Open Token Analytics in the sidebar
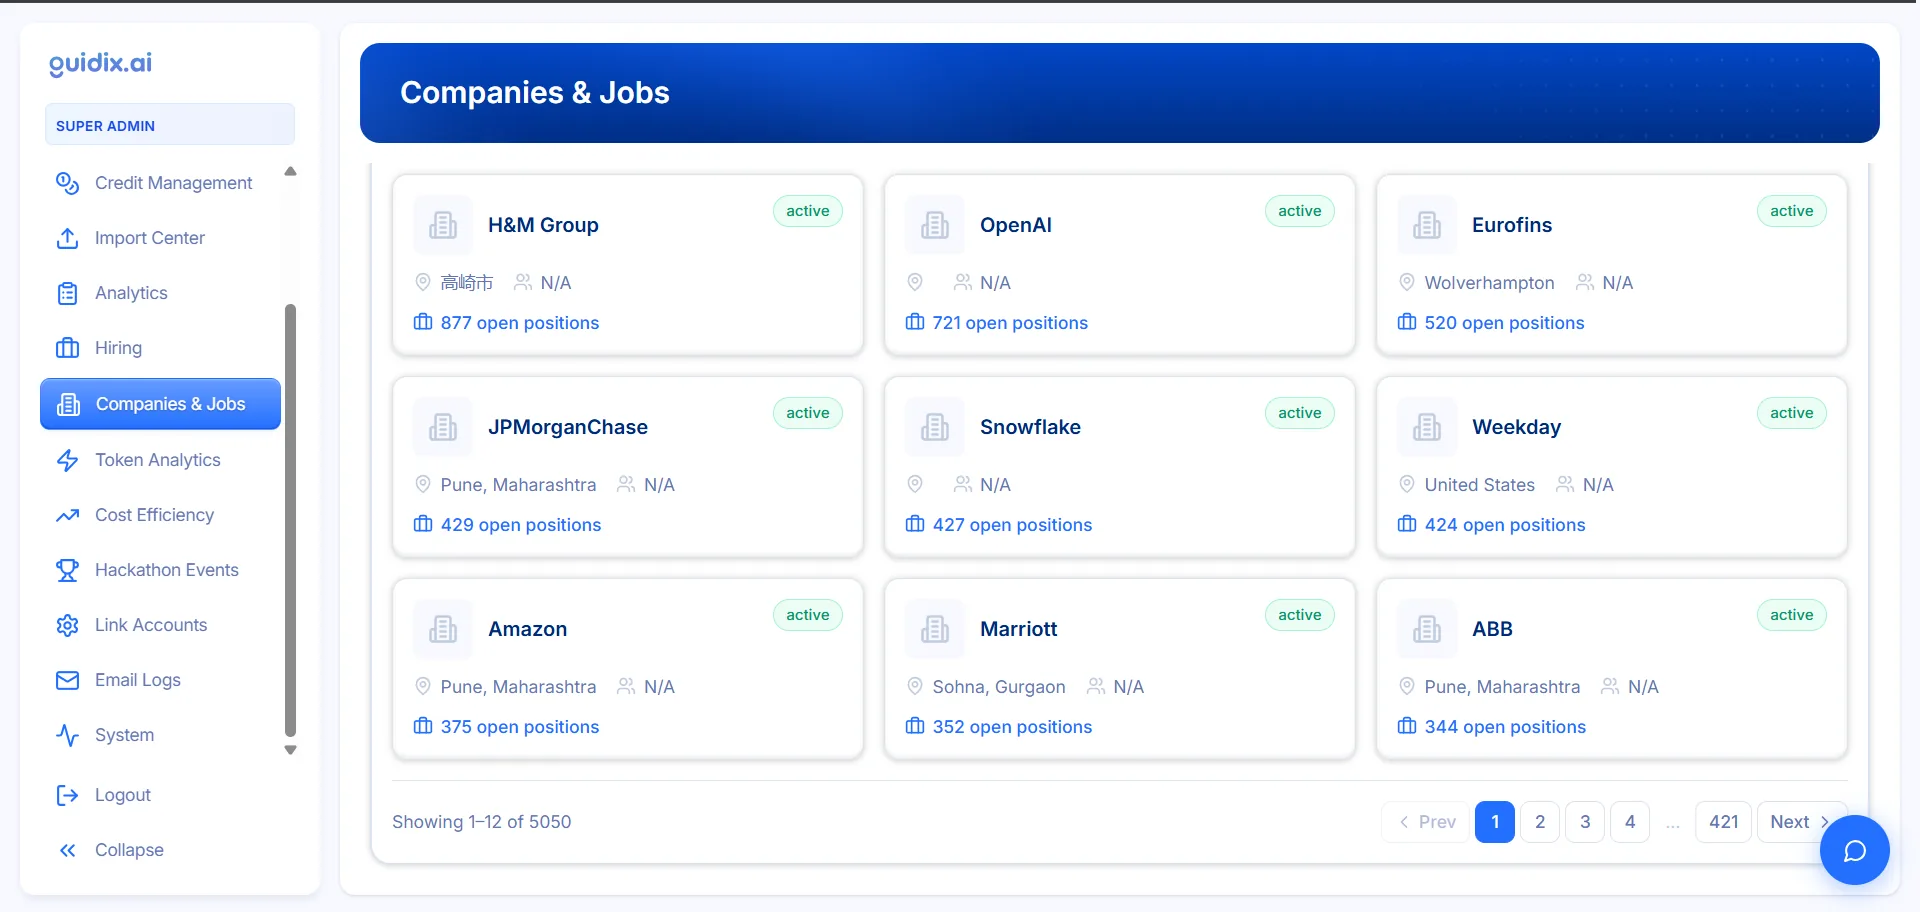This screenshot has height=912, width=1920. click(160, 460)
